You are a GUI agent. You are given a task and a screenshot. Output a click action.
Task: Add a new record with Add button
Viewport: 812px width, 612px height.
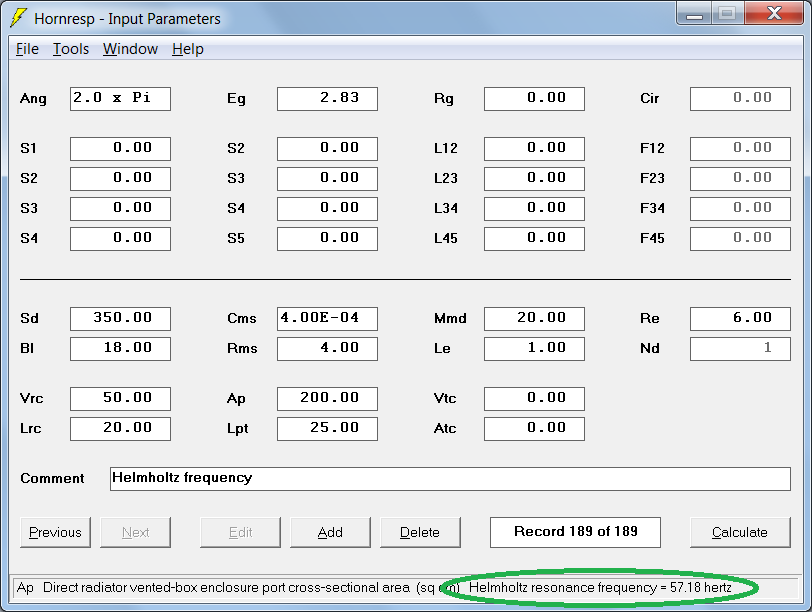coord(330,532)
